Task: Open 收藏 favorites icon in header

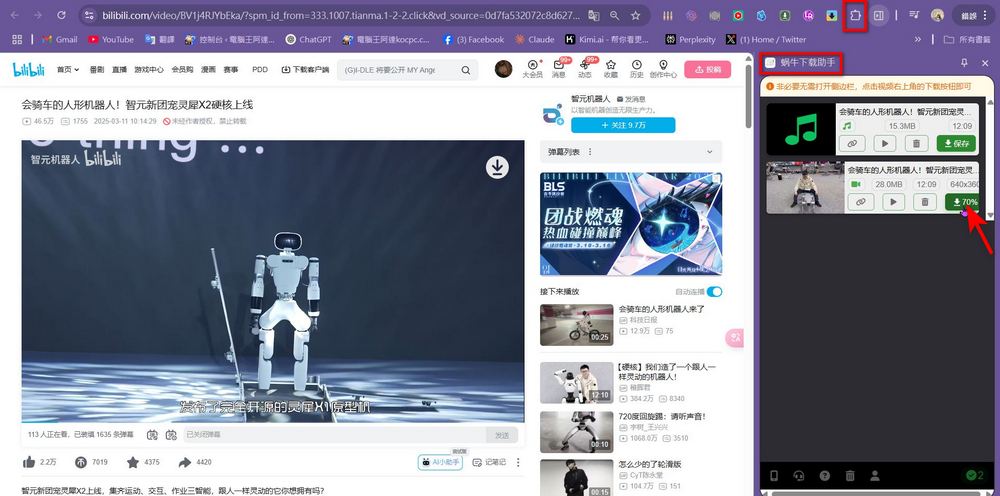Action: (611, 69)
